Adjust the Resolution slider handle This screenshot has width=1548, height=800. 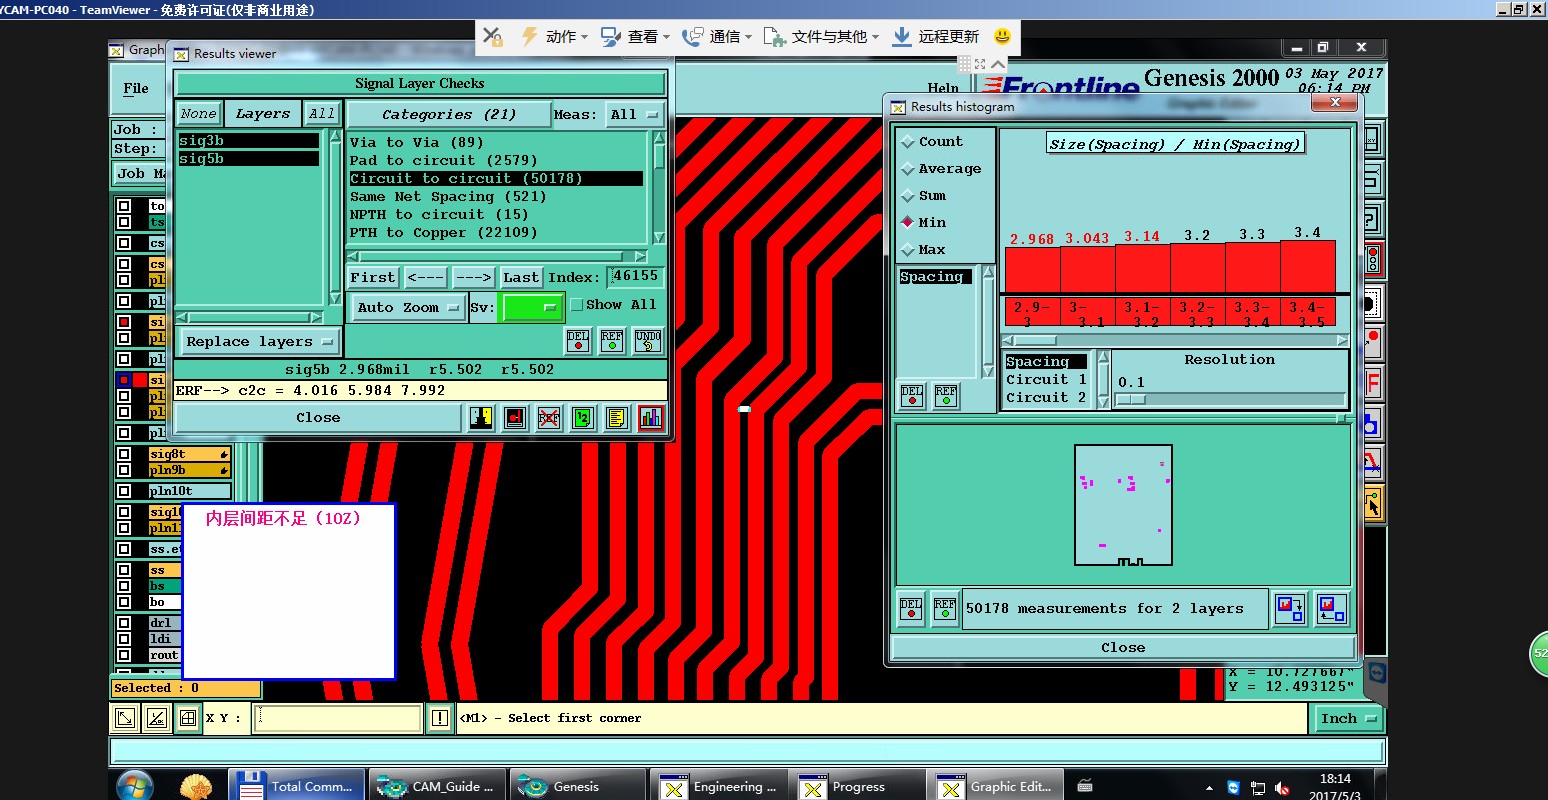coord(1130,399)
